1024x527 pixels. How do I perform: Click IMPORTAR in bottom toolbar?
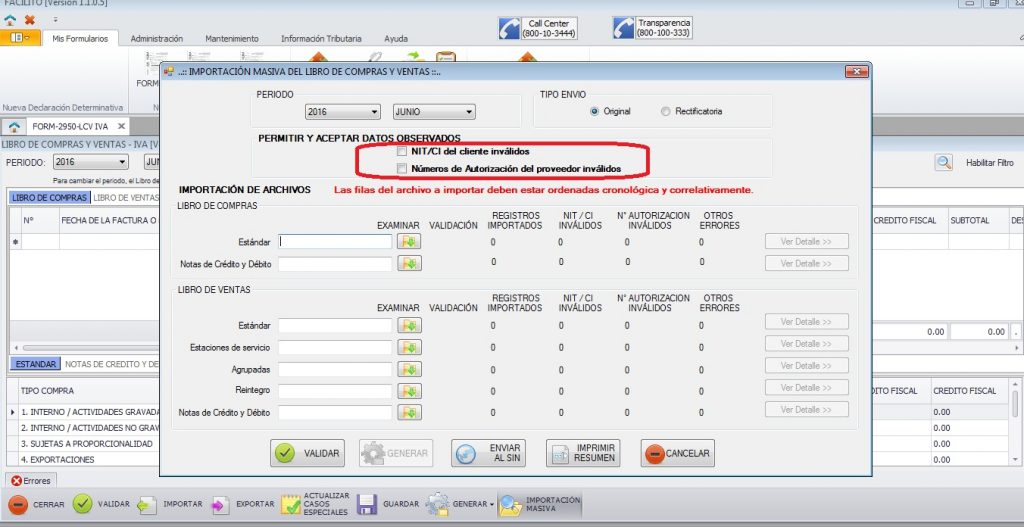coord(170,505)
